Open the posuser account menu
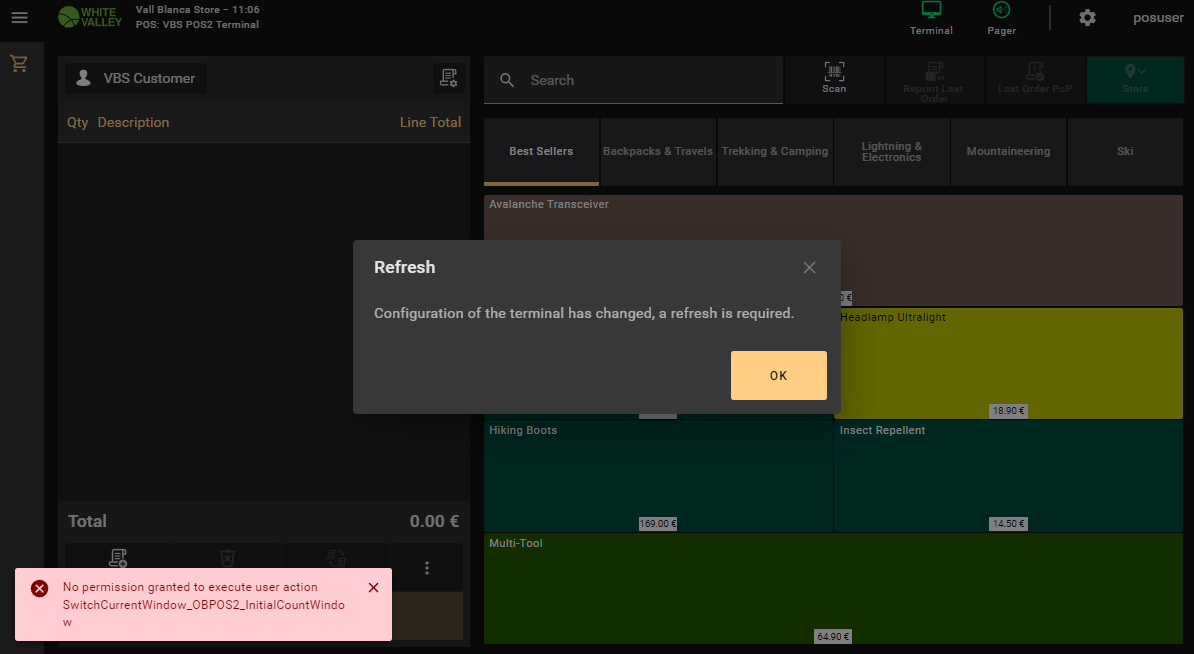Image resolution: width=1194 pixels, height=654 pixels. click(1158, 18)
